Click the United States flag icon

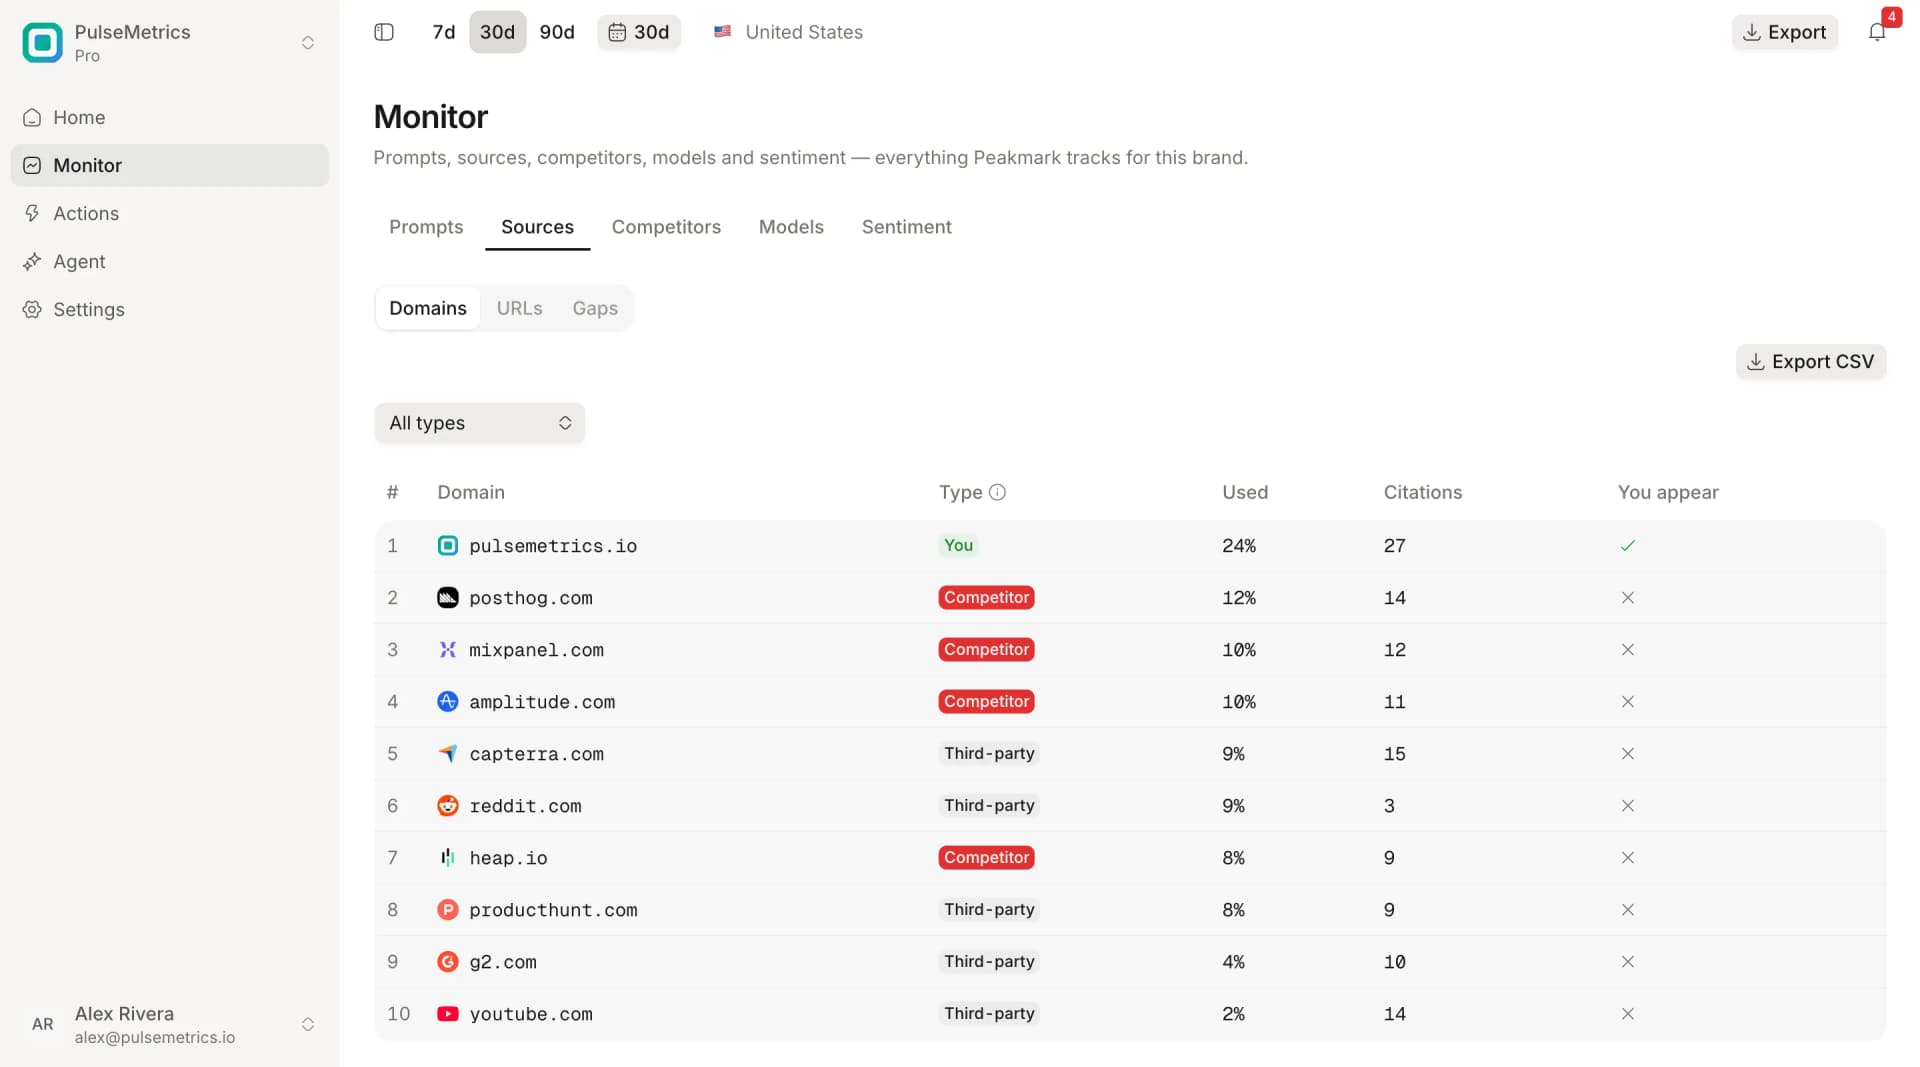point(722,32)
